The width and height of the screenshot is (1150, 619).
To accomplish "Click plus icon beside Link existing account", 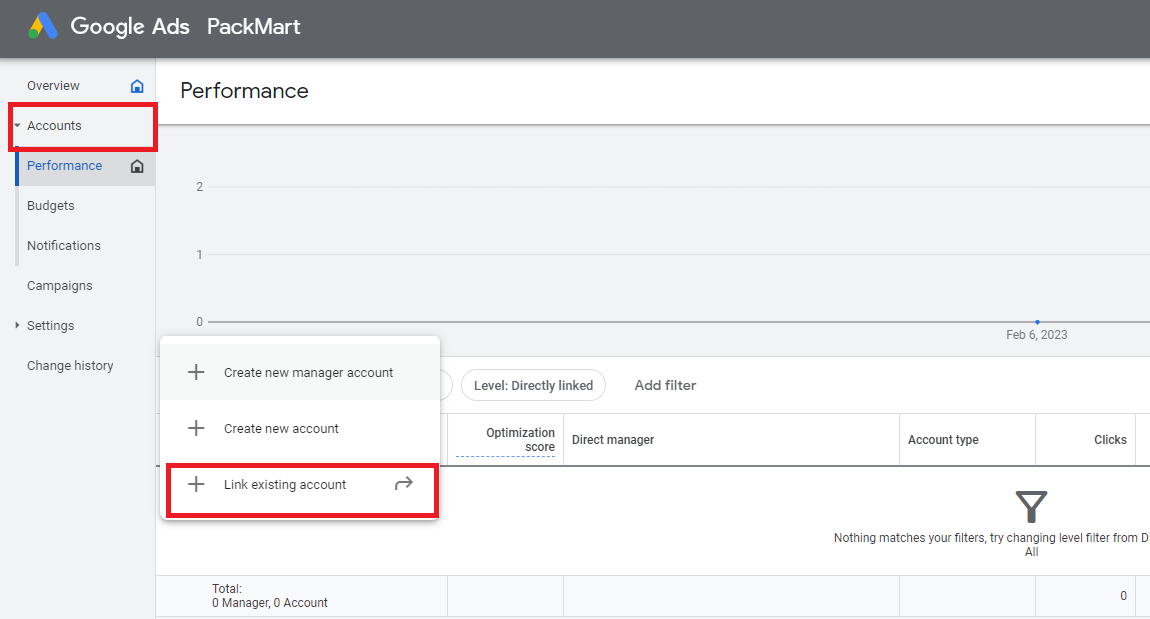I will (x=196, y=484).
